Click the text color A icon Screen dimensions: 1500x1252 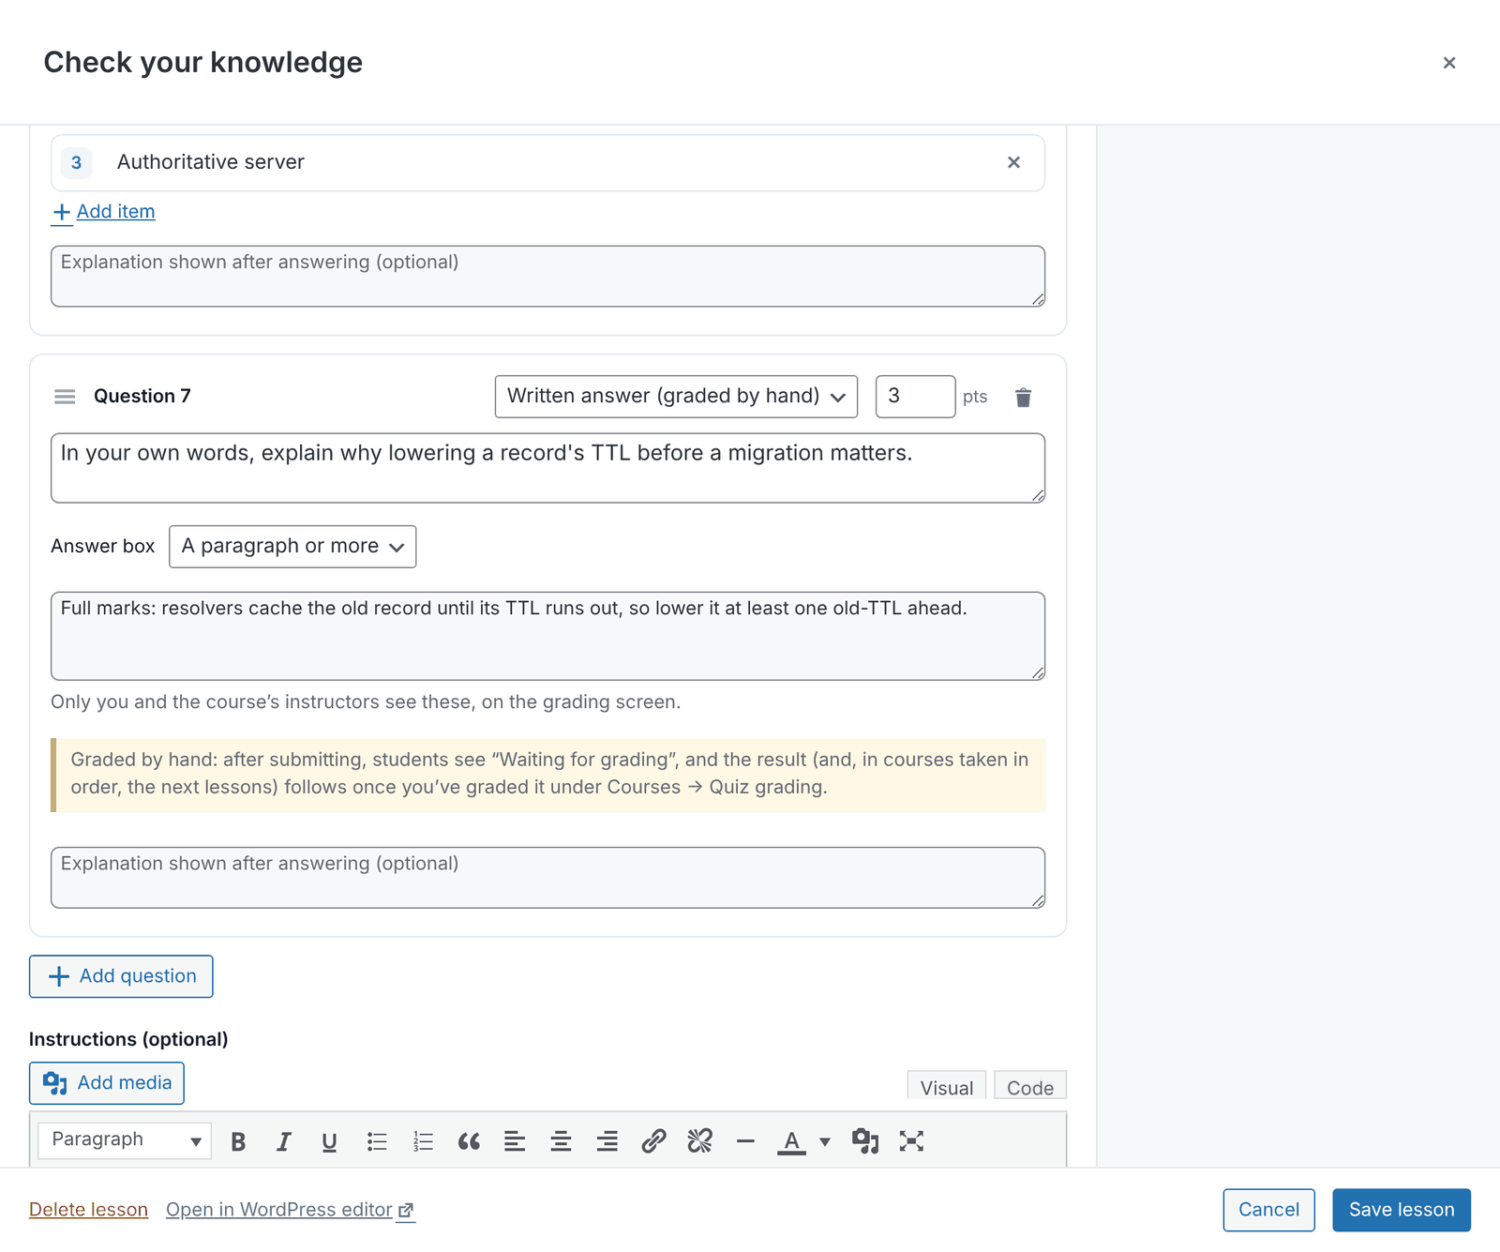(791, 1141)
